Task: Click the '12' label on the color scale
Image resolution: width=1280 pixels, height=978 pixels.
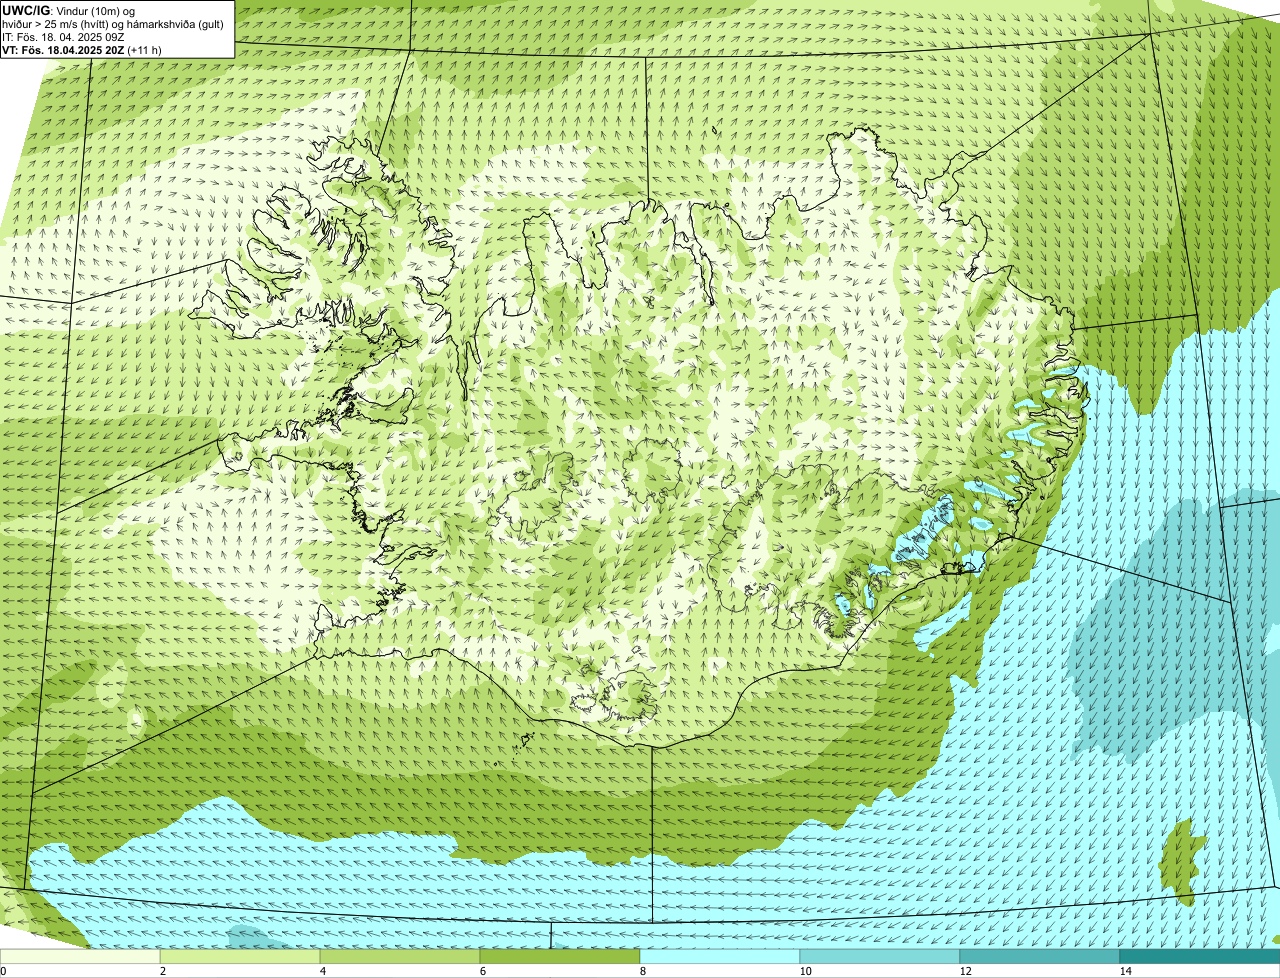Action: pos(964,971)
